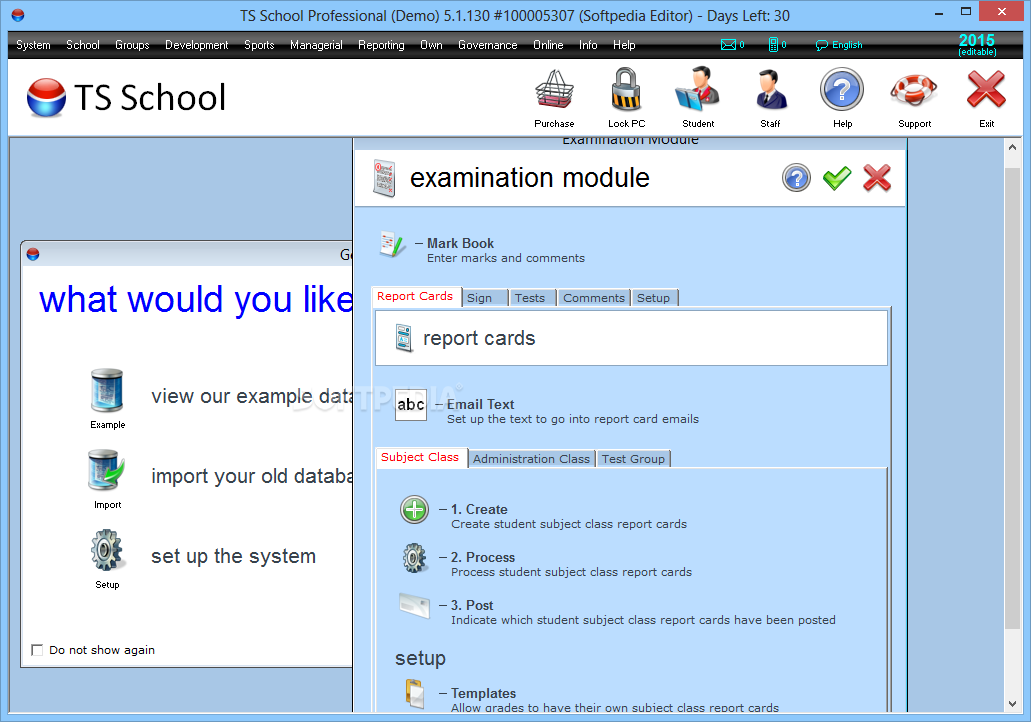This screenshot has width=1031, height=722.
Task: Click the Templates link
Action: [483, 693]
